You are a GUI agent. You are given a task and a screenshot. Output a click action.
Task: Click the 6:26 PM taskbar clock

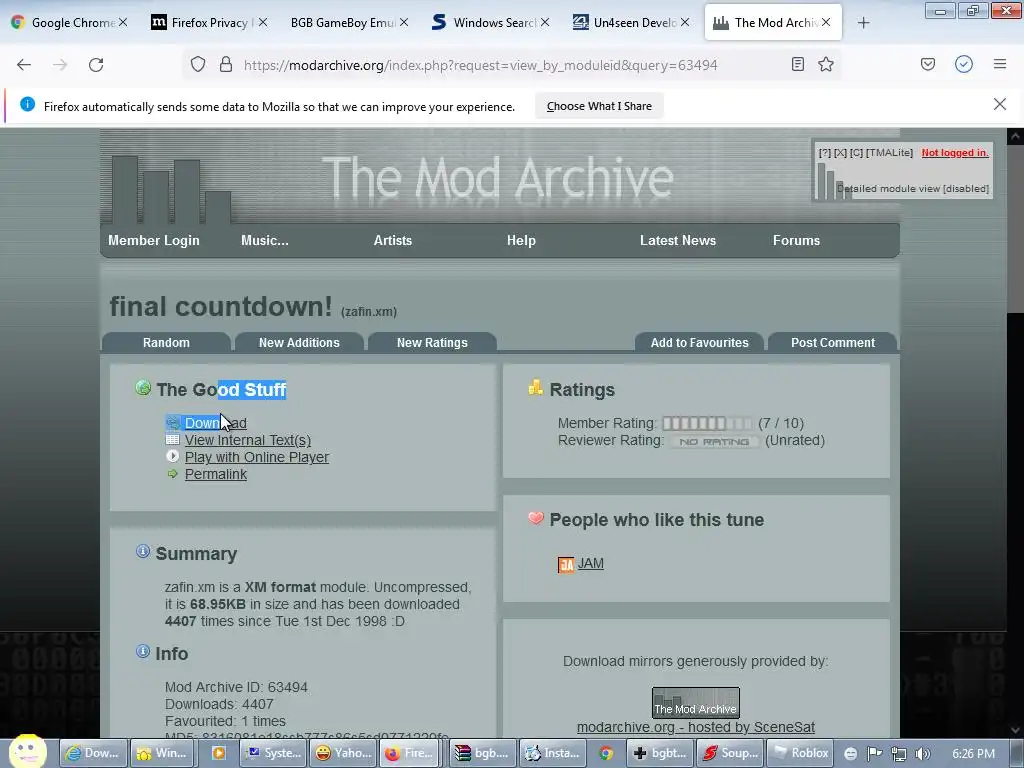[x=974, y=754]
